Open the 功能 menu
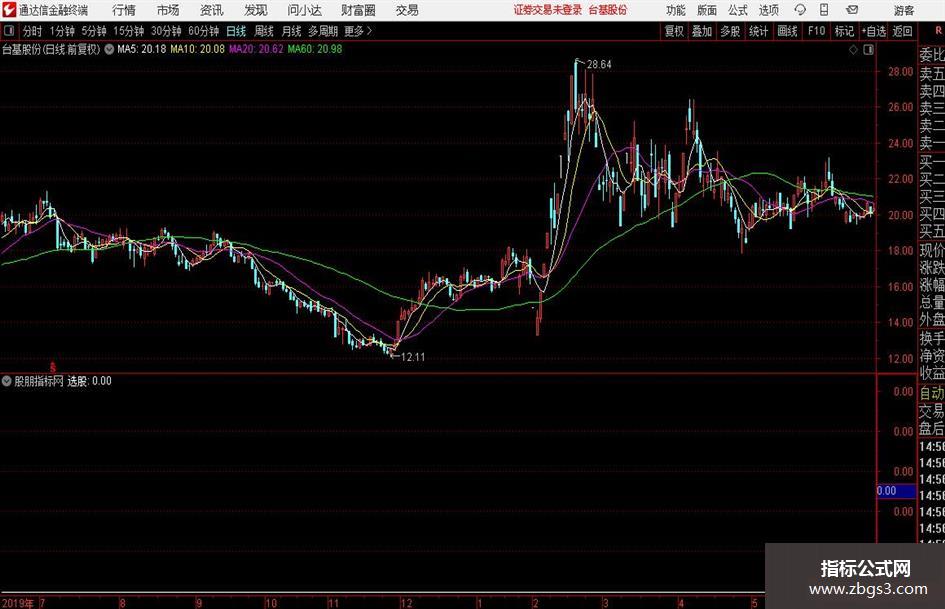The image size is (945, 609). point(676,10)
